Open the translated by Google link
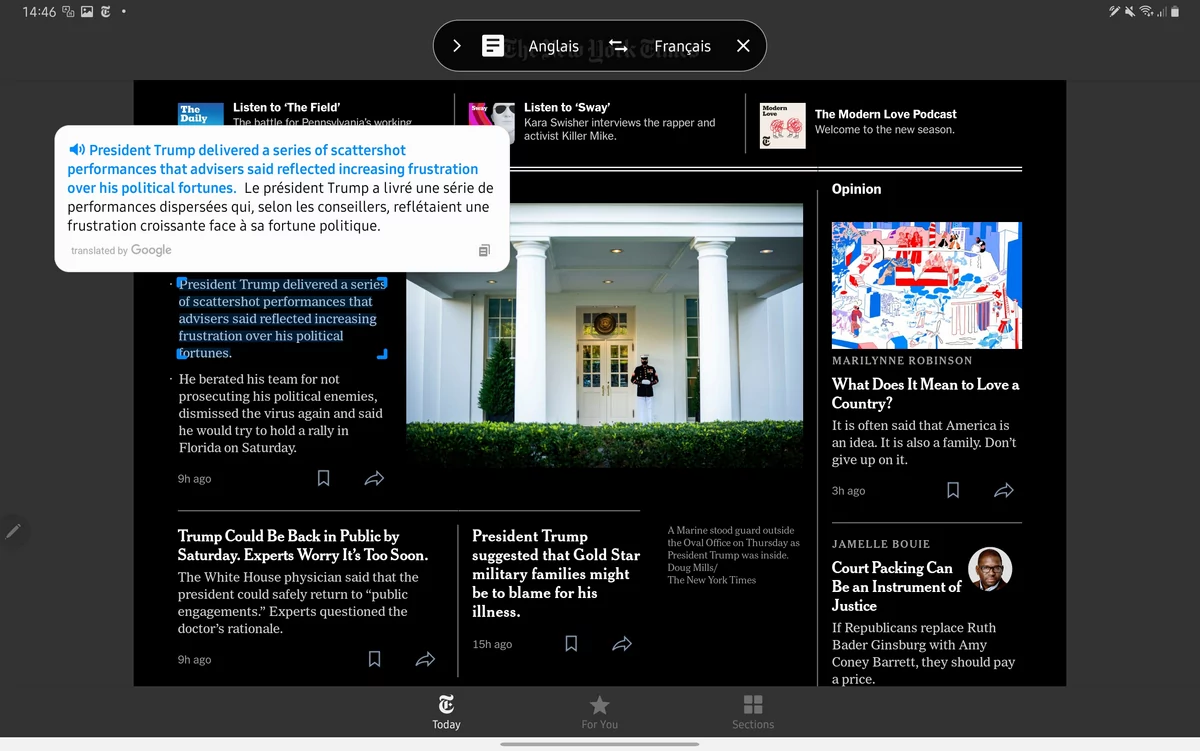This screenshot has width=1200, height=751. 121,250
